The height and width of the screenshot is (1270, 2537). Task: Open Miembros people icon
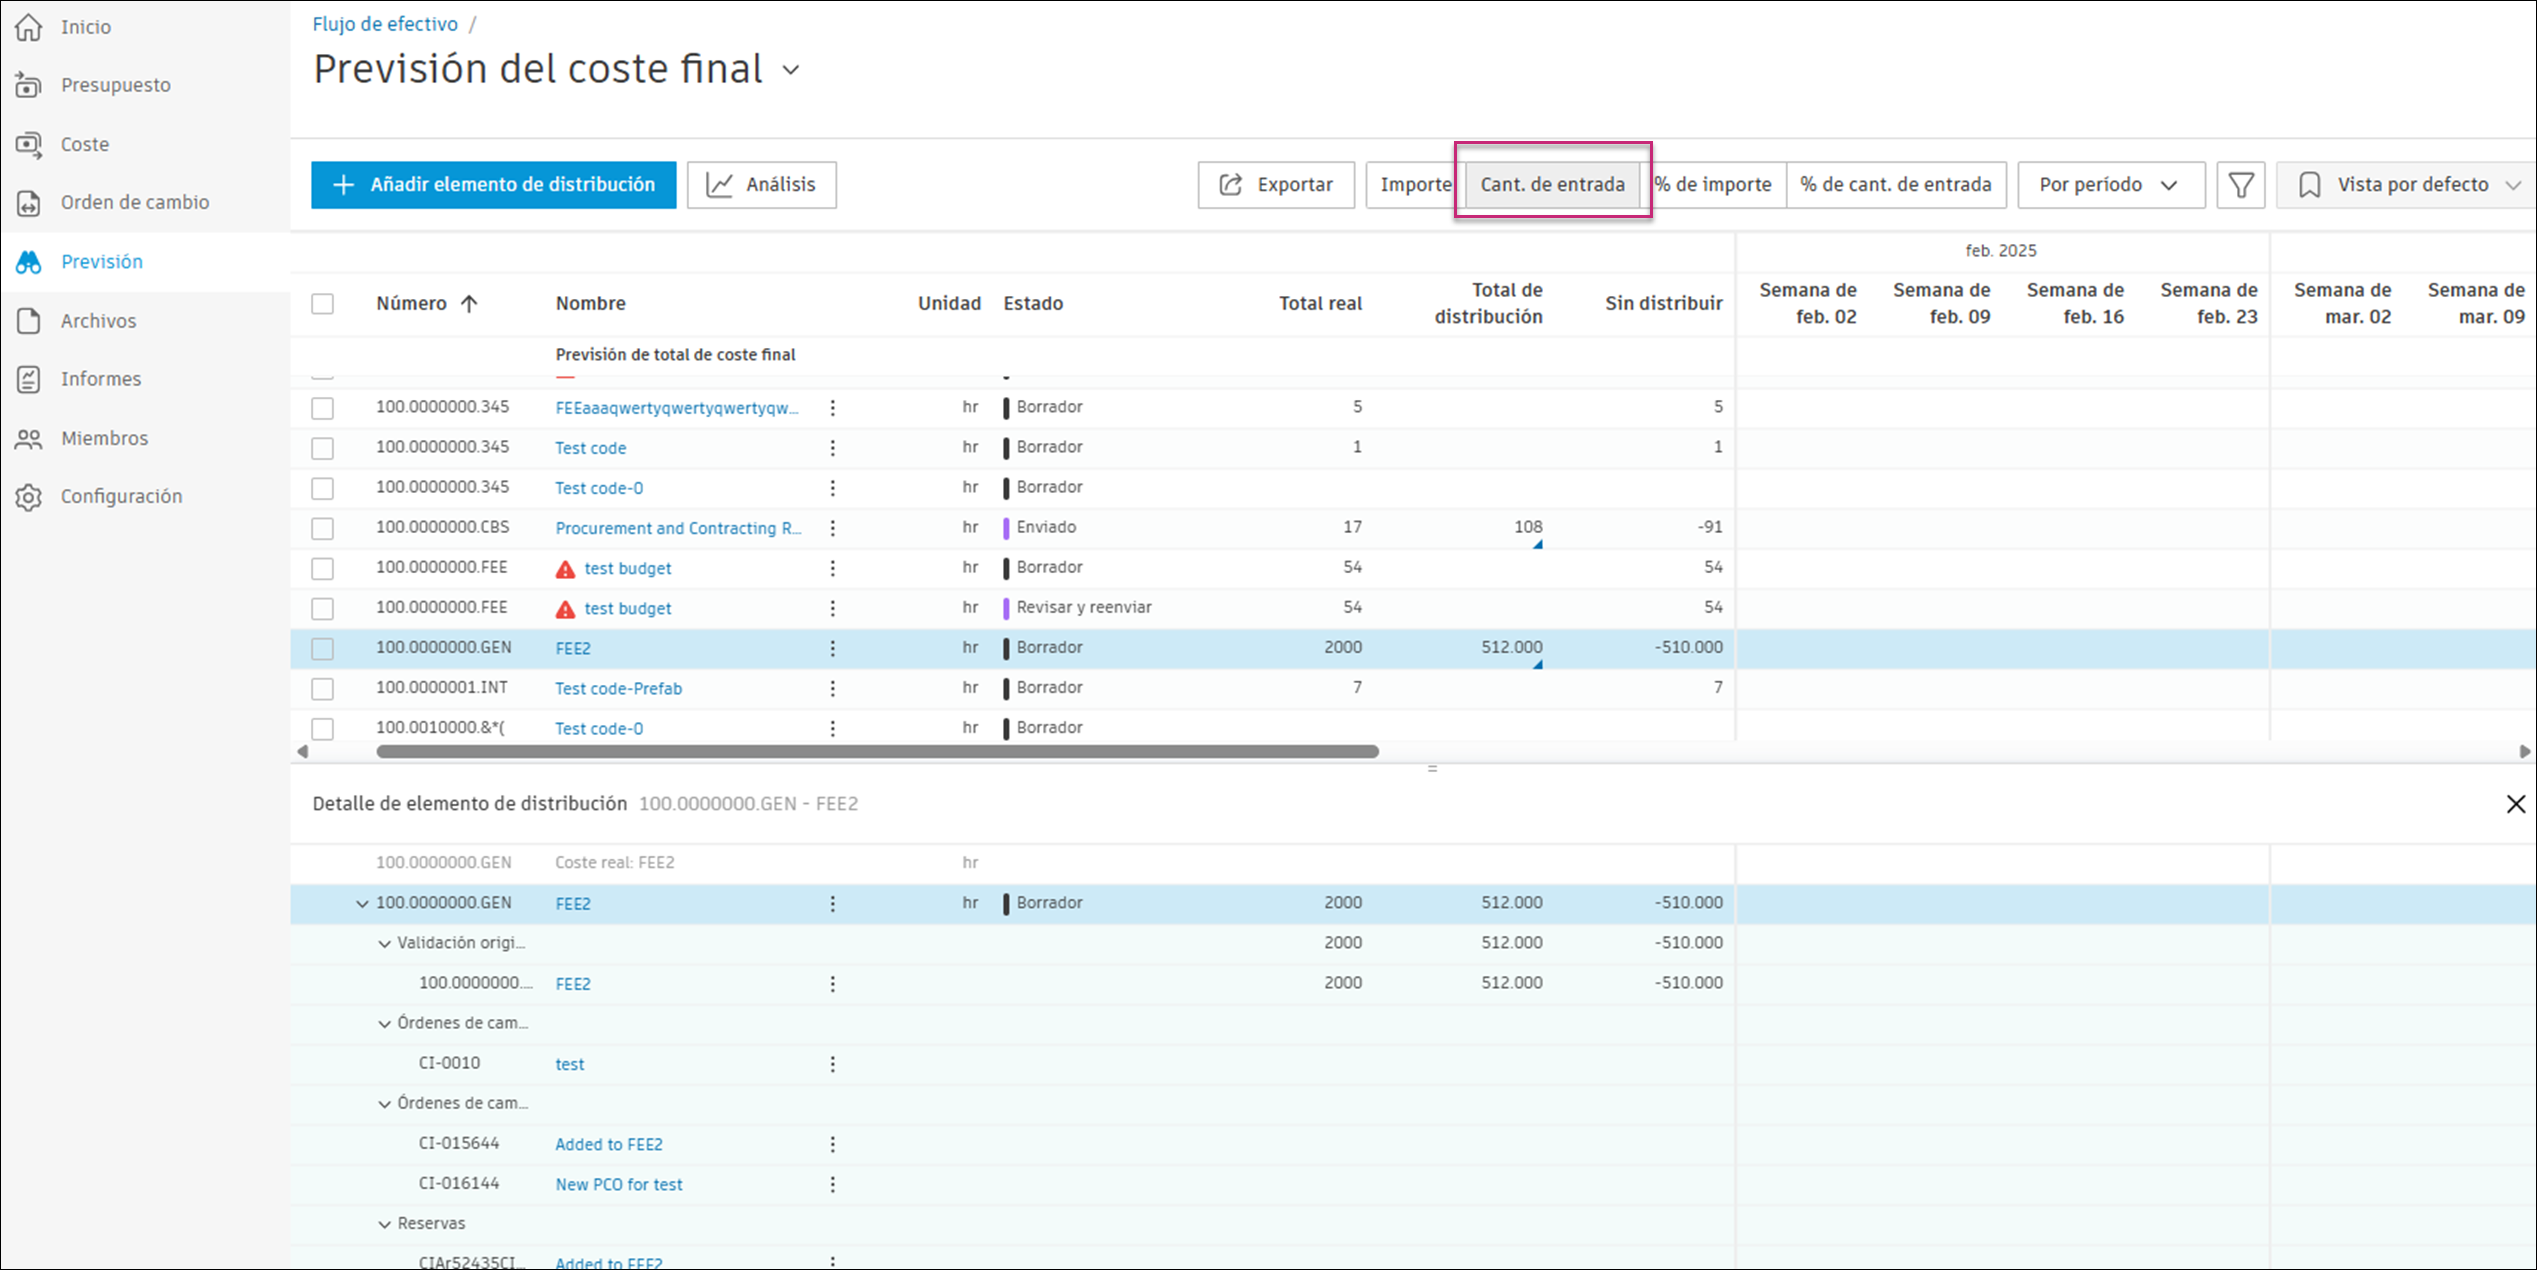click(29, 439)
